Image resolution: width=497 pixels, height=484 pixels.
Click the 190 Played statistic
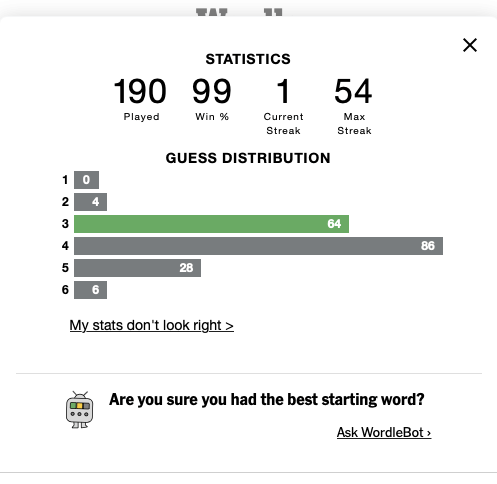pyautogui.click(x=140, y=91)
